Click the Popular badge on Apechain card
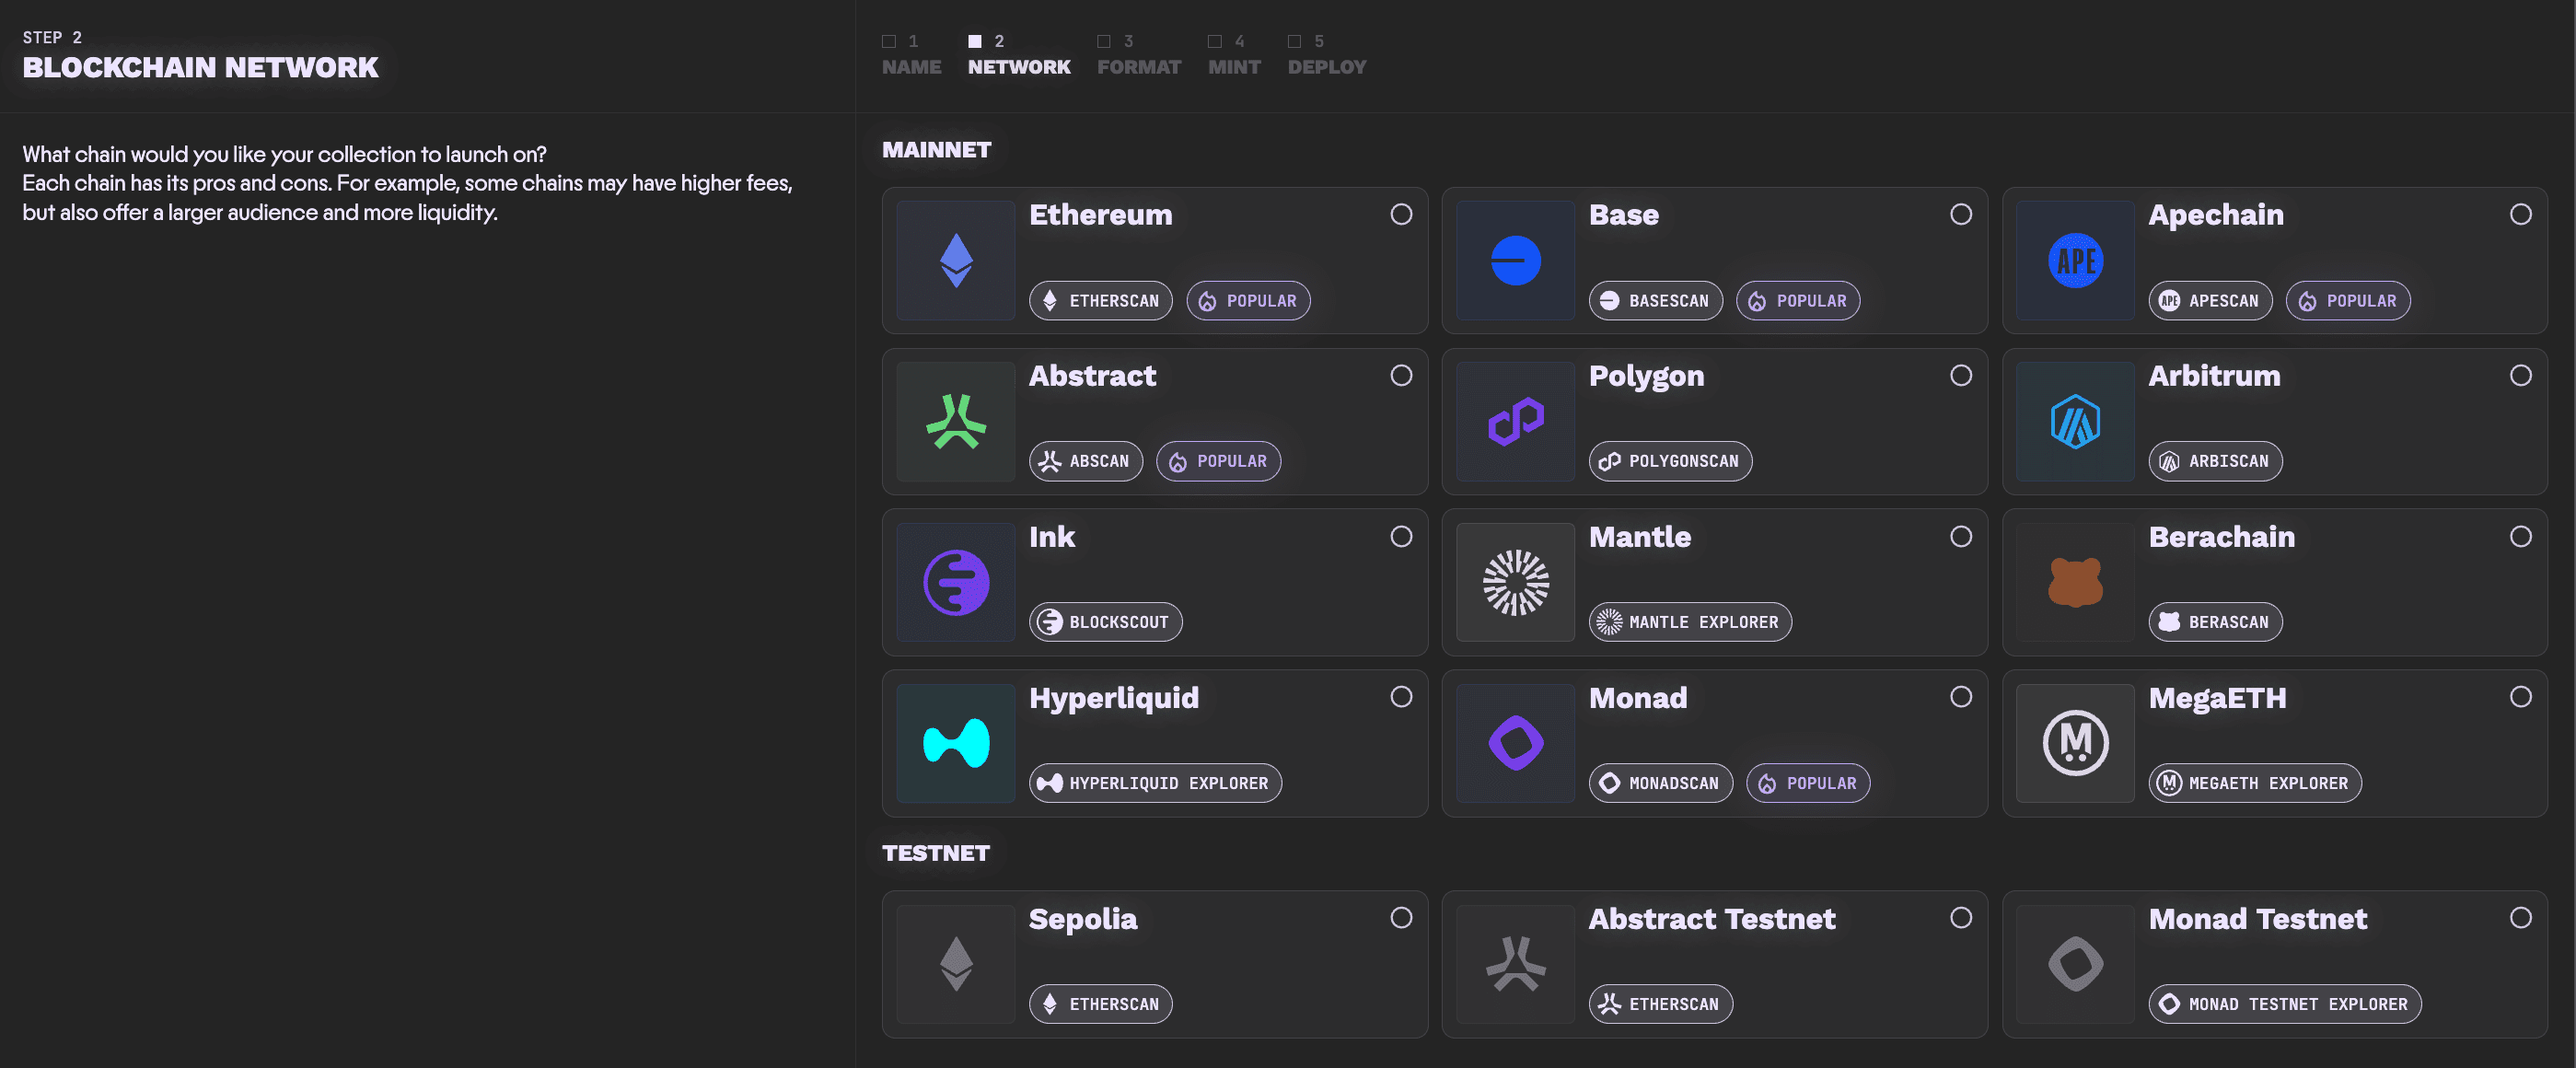The height and width of the screenshot is (1068, 2576). (2348, 301)
